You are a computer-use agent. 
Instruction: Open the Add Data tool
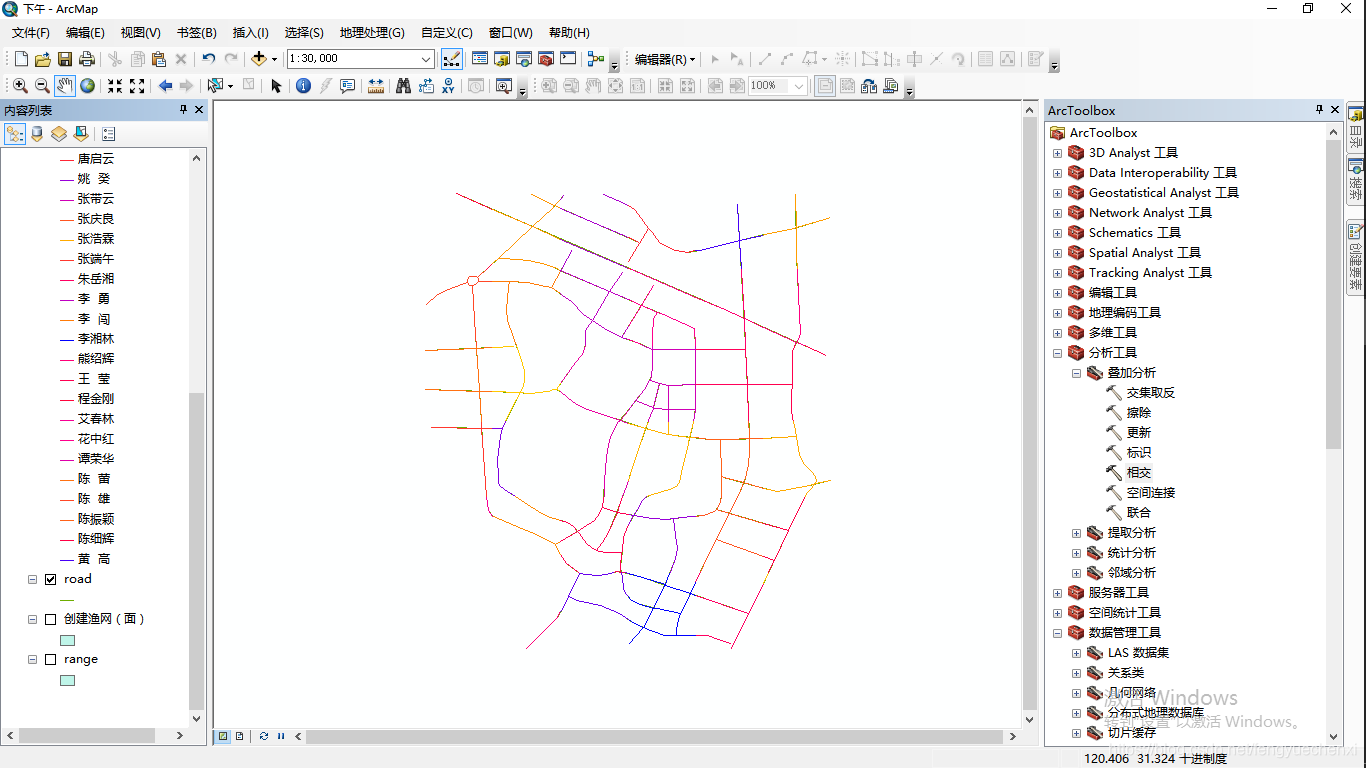point(258,58)
